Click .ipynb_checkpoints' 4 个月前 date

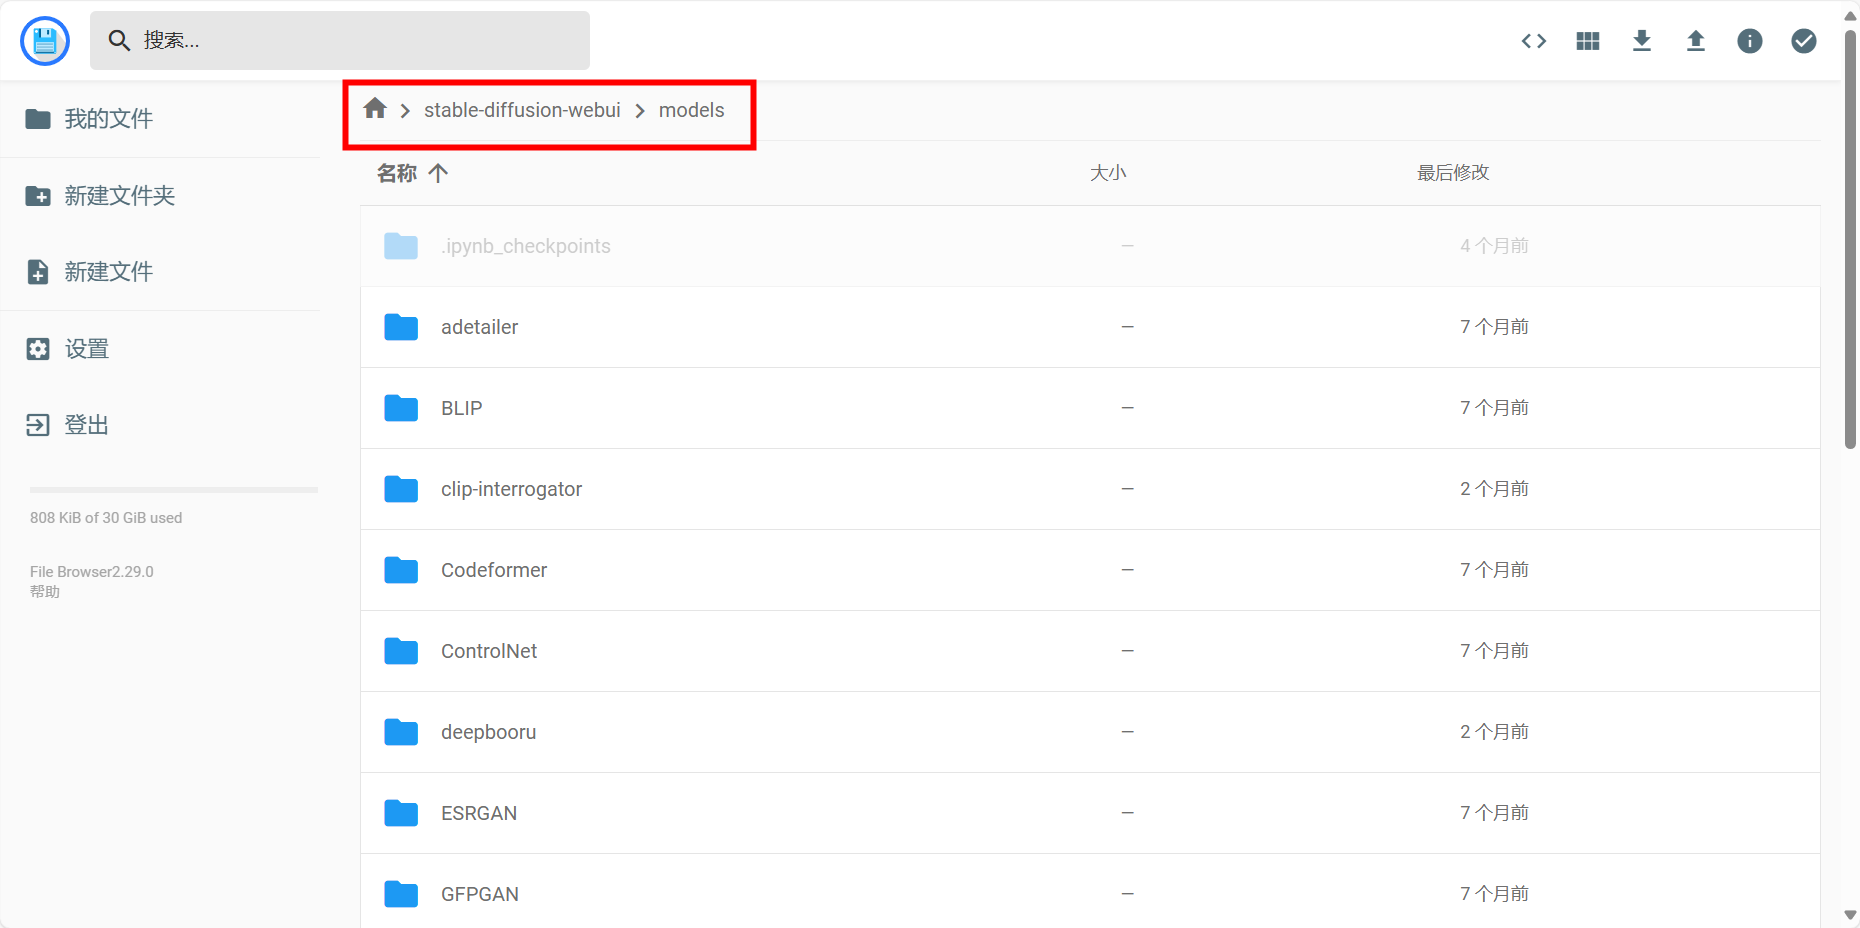coord(1494,246)
